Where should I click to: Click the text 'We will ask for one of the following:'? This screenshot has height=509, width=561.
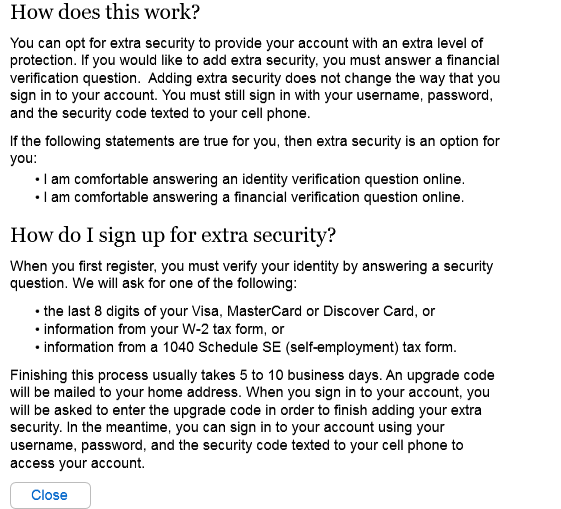click(x=185, y=284)
